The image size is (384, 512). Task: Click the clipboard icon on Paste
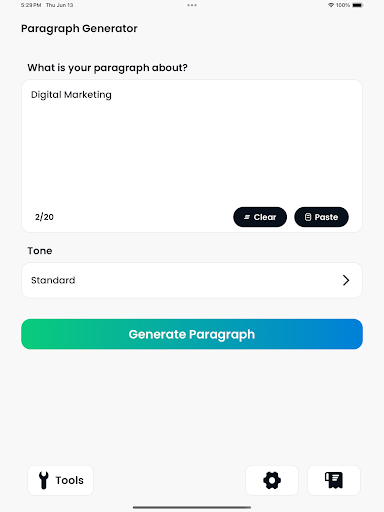click(x=308, y=217)
